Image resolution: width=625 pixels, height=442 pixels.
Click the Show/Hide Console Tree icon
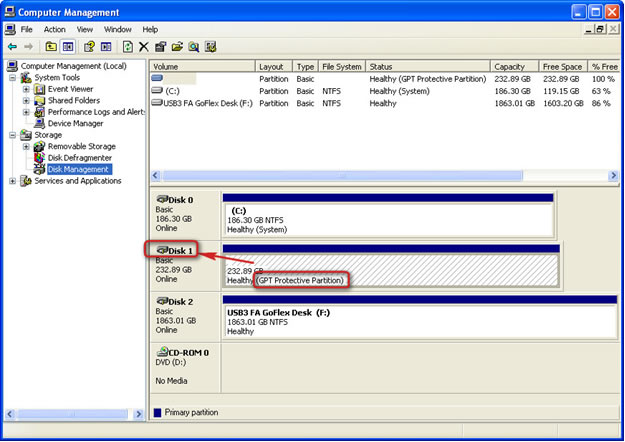68,46
